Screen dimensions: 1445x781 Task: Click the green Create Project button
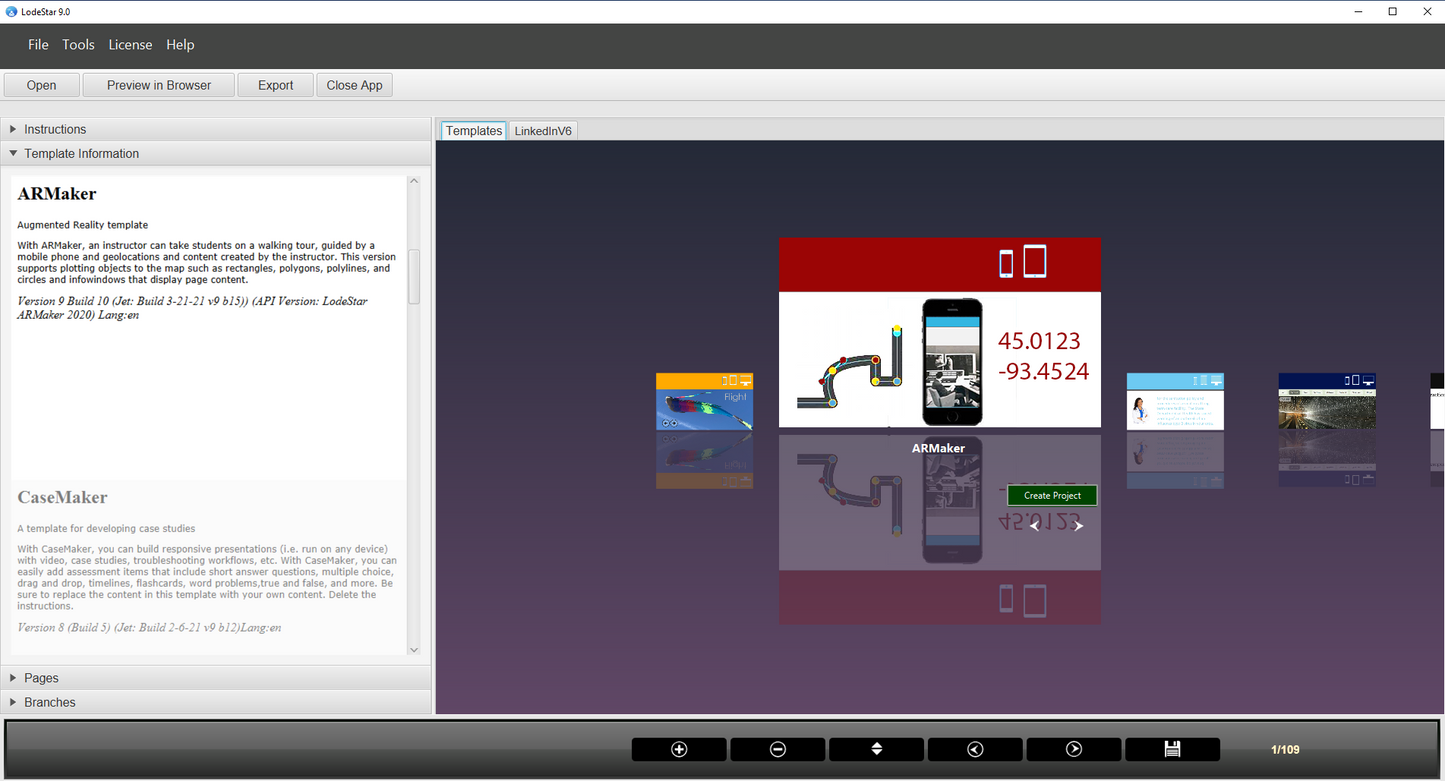1052,495
